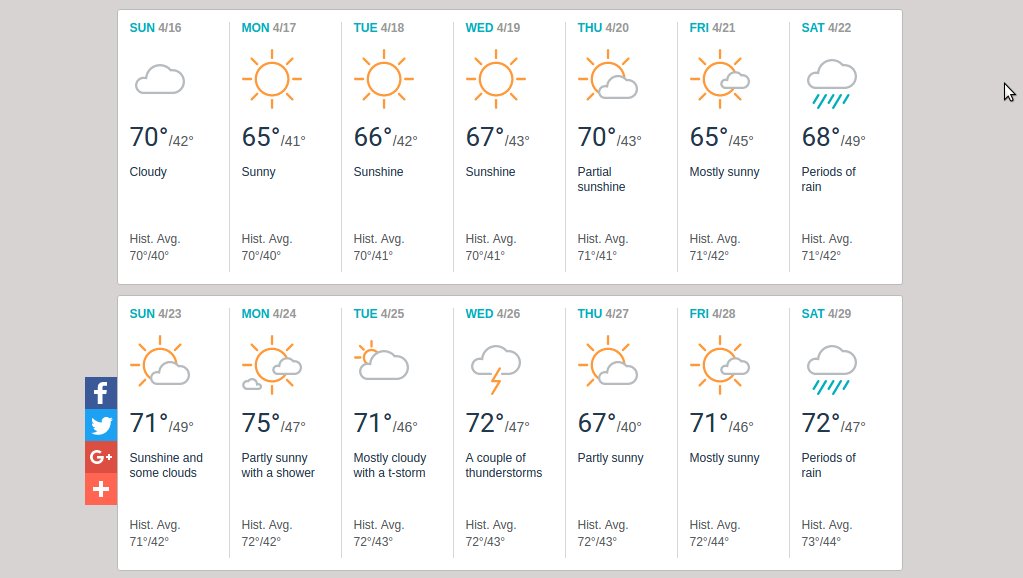Click "Periods of rain" text for 4/22
This screenshot has width=1023, height=578.
click(x=828, y=180)
